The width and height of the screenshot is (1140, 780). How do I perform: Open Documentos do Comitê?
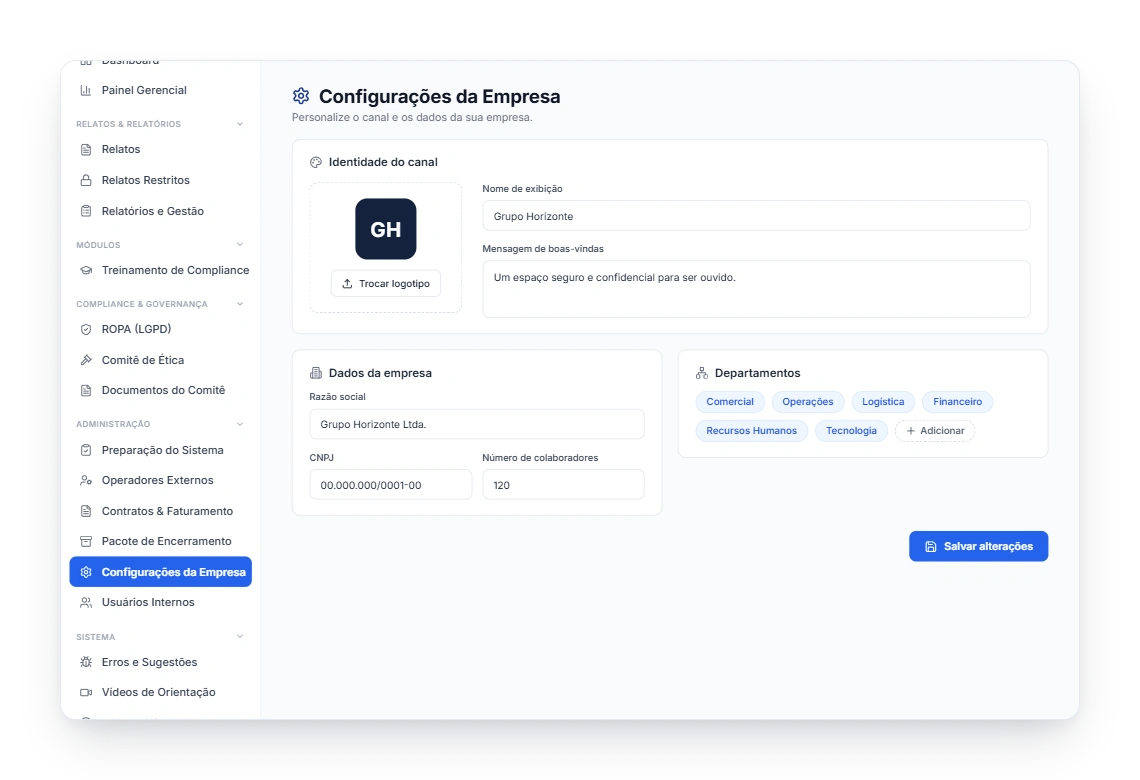[x=161, y=390]
